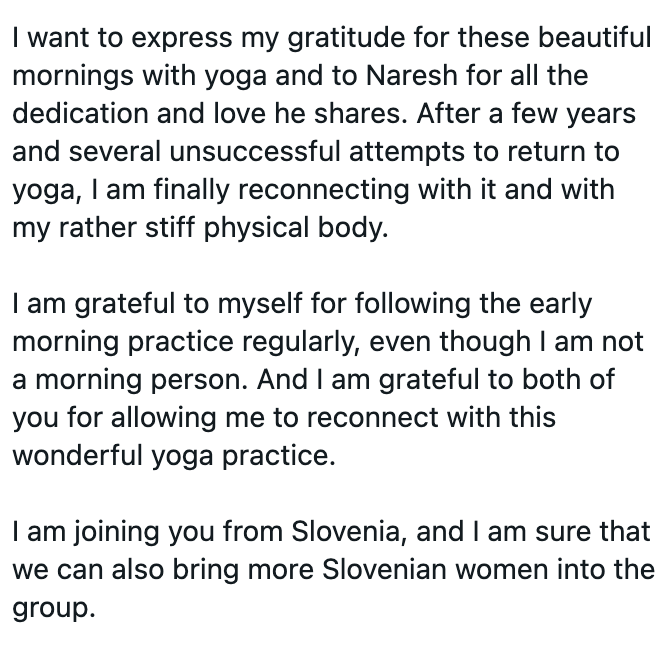The width and height of the screenshot is (668, 646).
Task: Click the word "women" in the last paragraph
Action: point(535,570)
